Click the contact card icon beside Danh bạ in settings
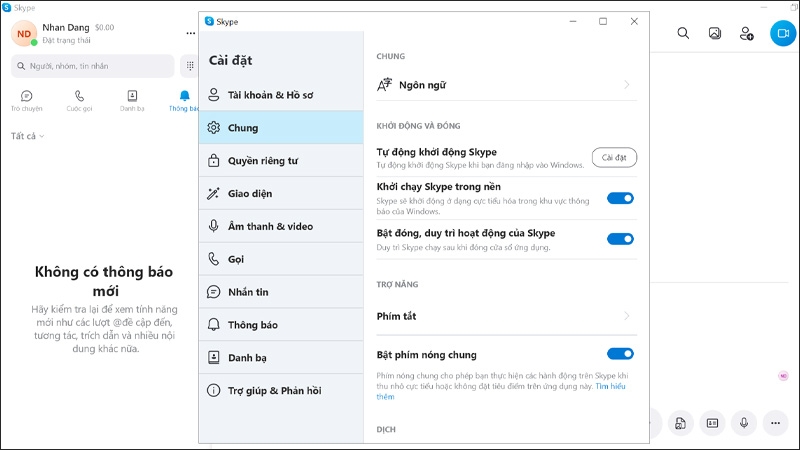Image resolution: width=800 pixels, height=450 pixels. coord(213,357)
